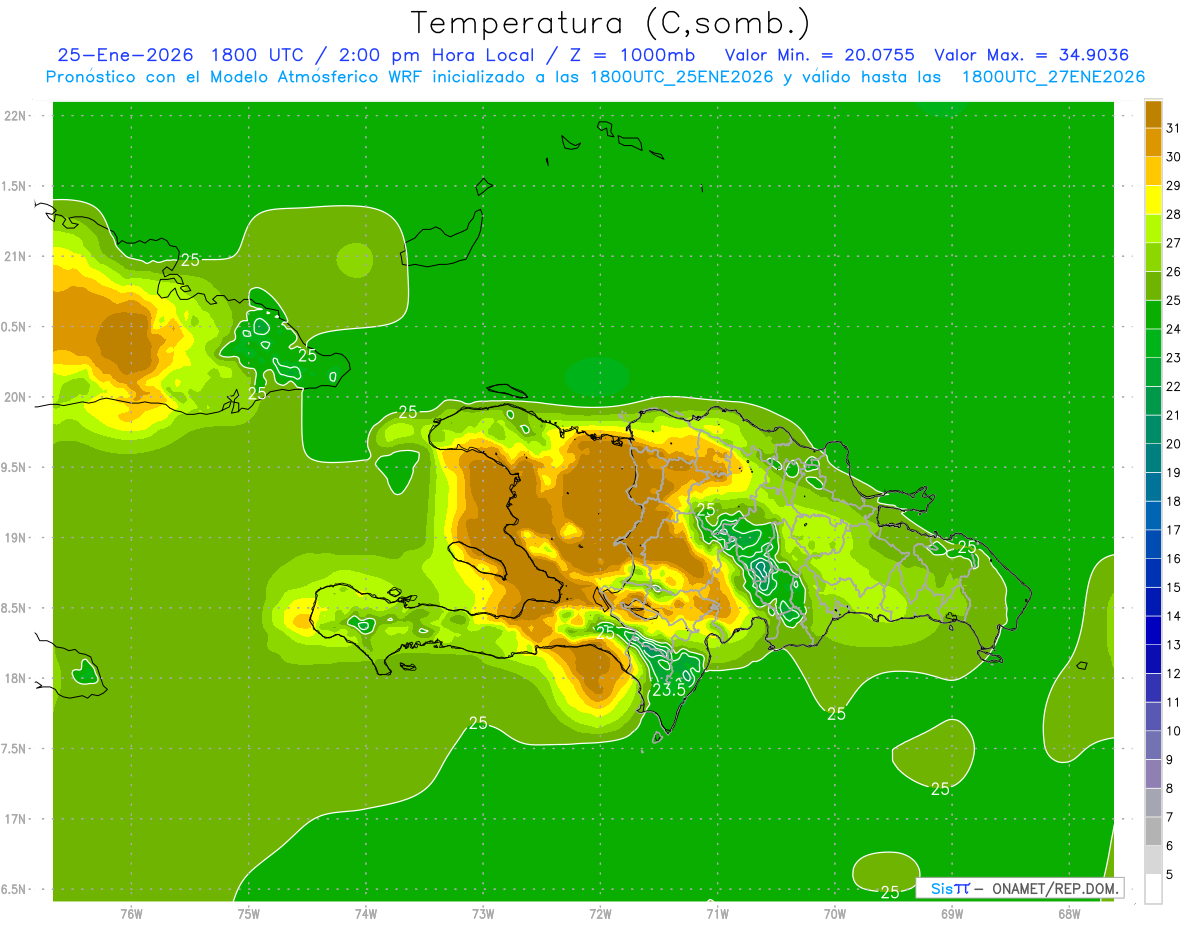The height and width of the screenshot is (927, 1200).
Task: Click the '74W' longitude axis label
Action: pos(366,913)
